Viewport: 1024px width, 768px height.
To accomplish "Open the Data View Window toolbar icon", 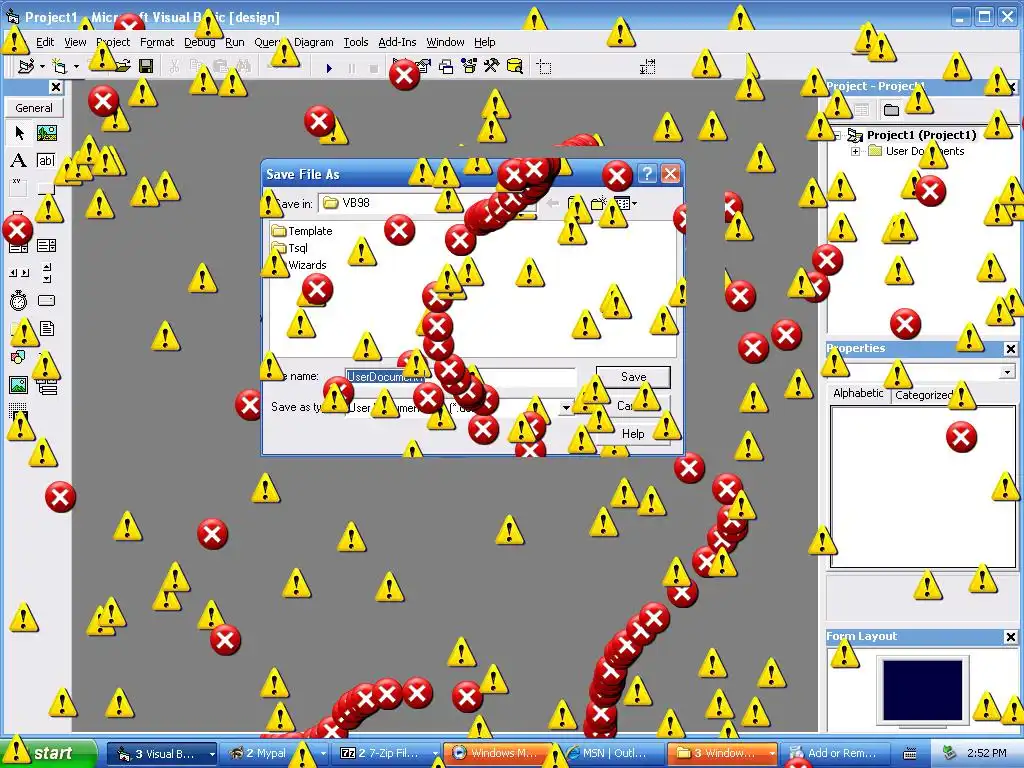I will pyautogui.click(x=515, y=66).
